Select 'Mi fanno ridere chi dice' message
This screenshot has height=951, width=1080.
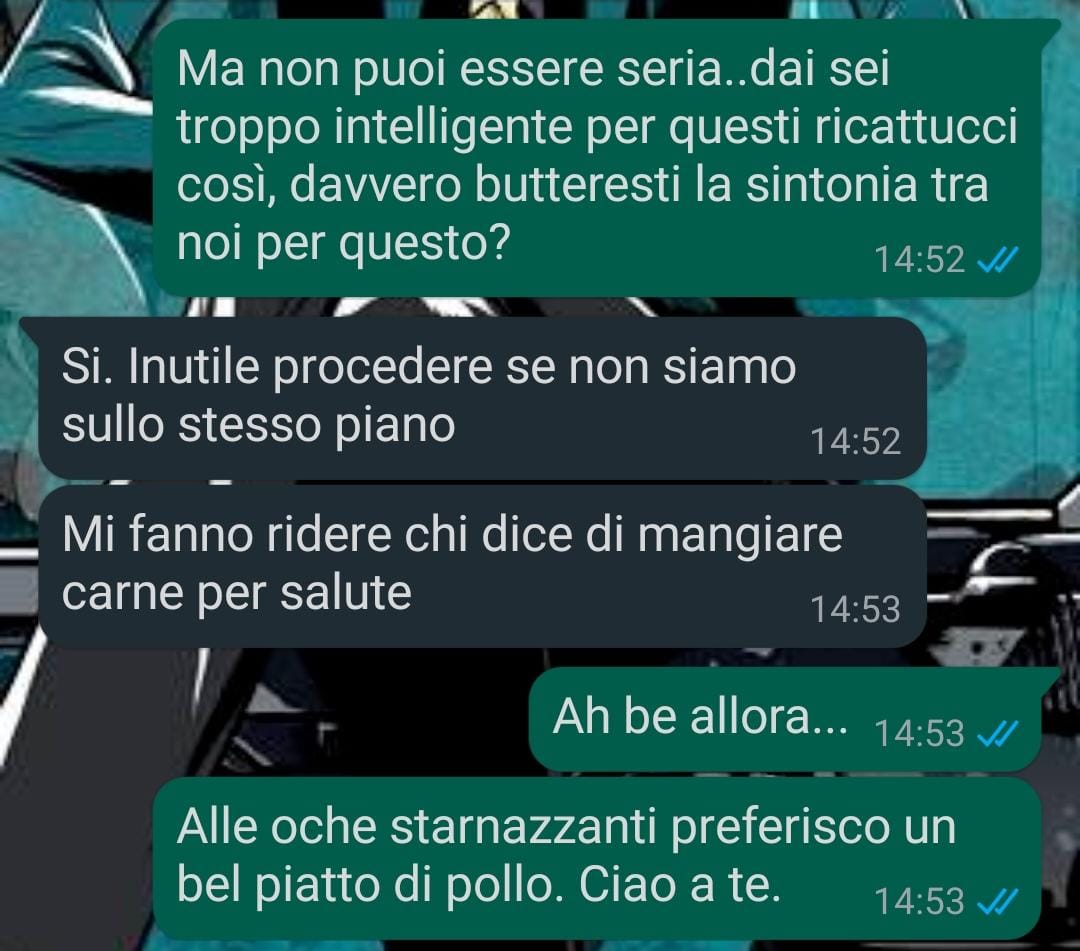coord(482,566)
